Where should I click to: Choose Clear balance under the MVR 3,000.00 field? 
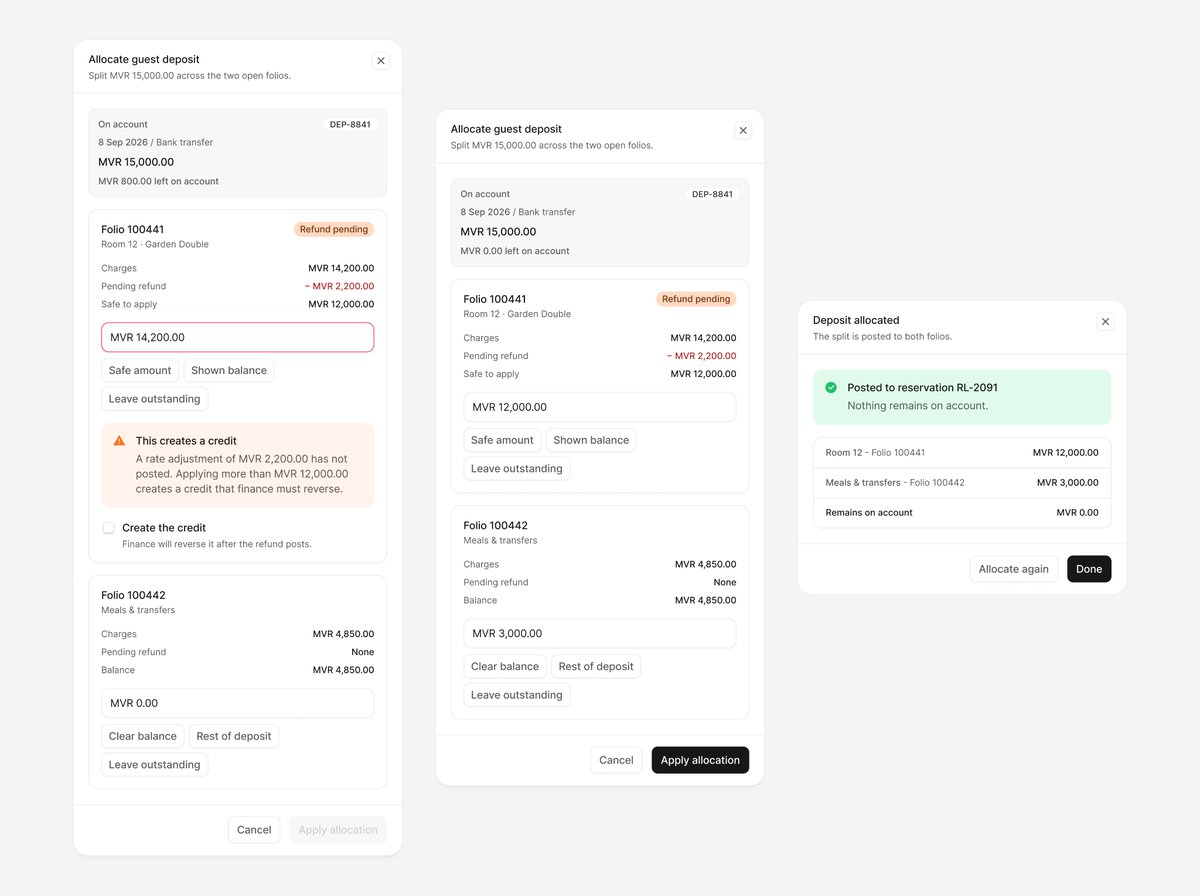[x=505, y=667]
